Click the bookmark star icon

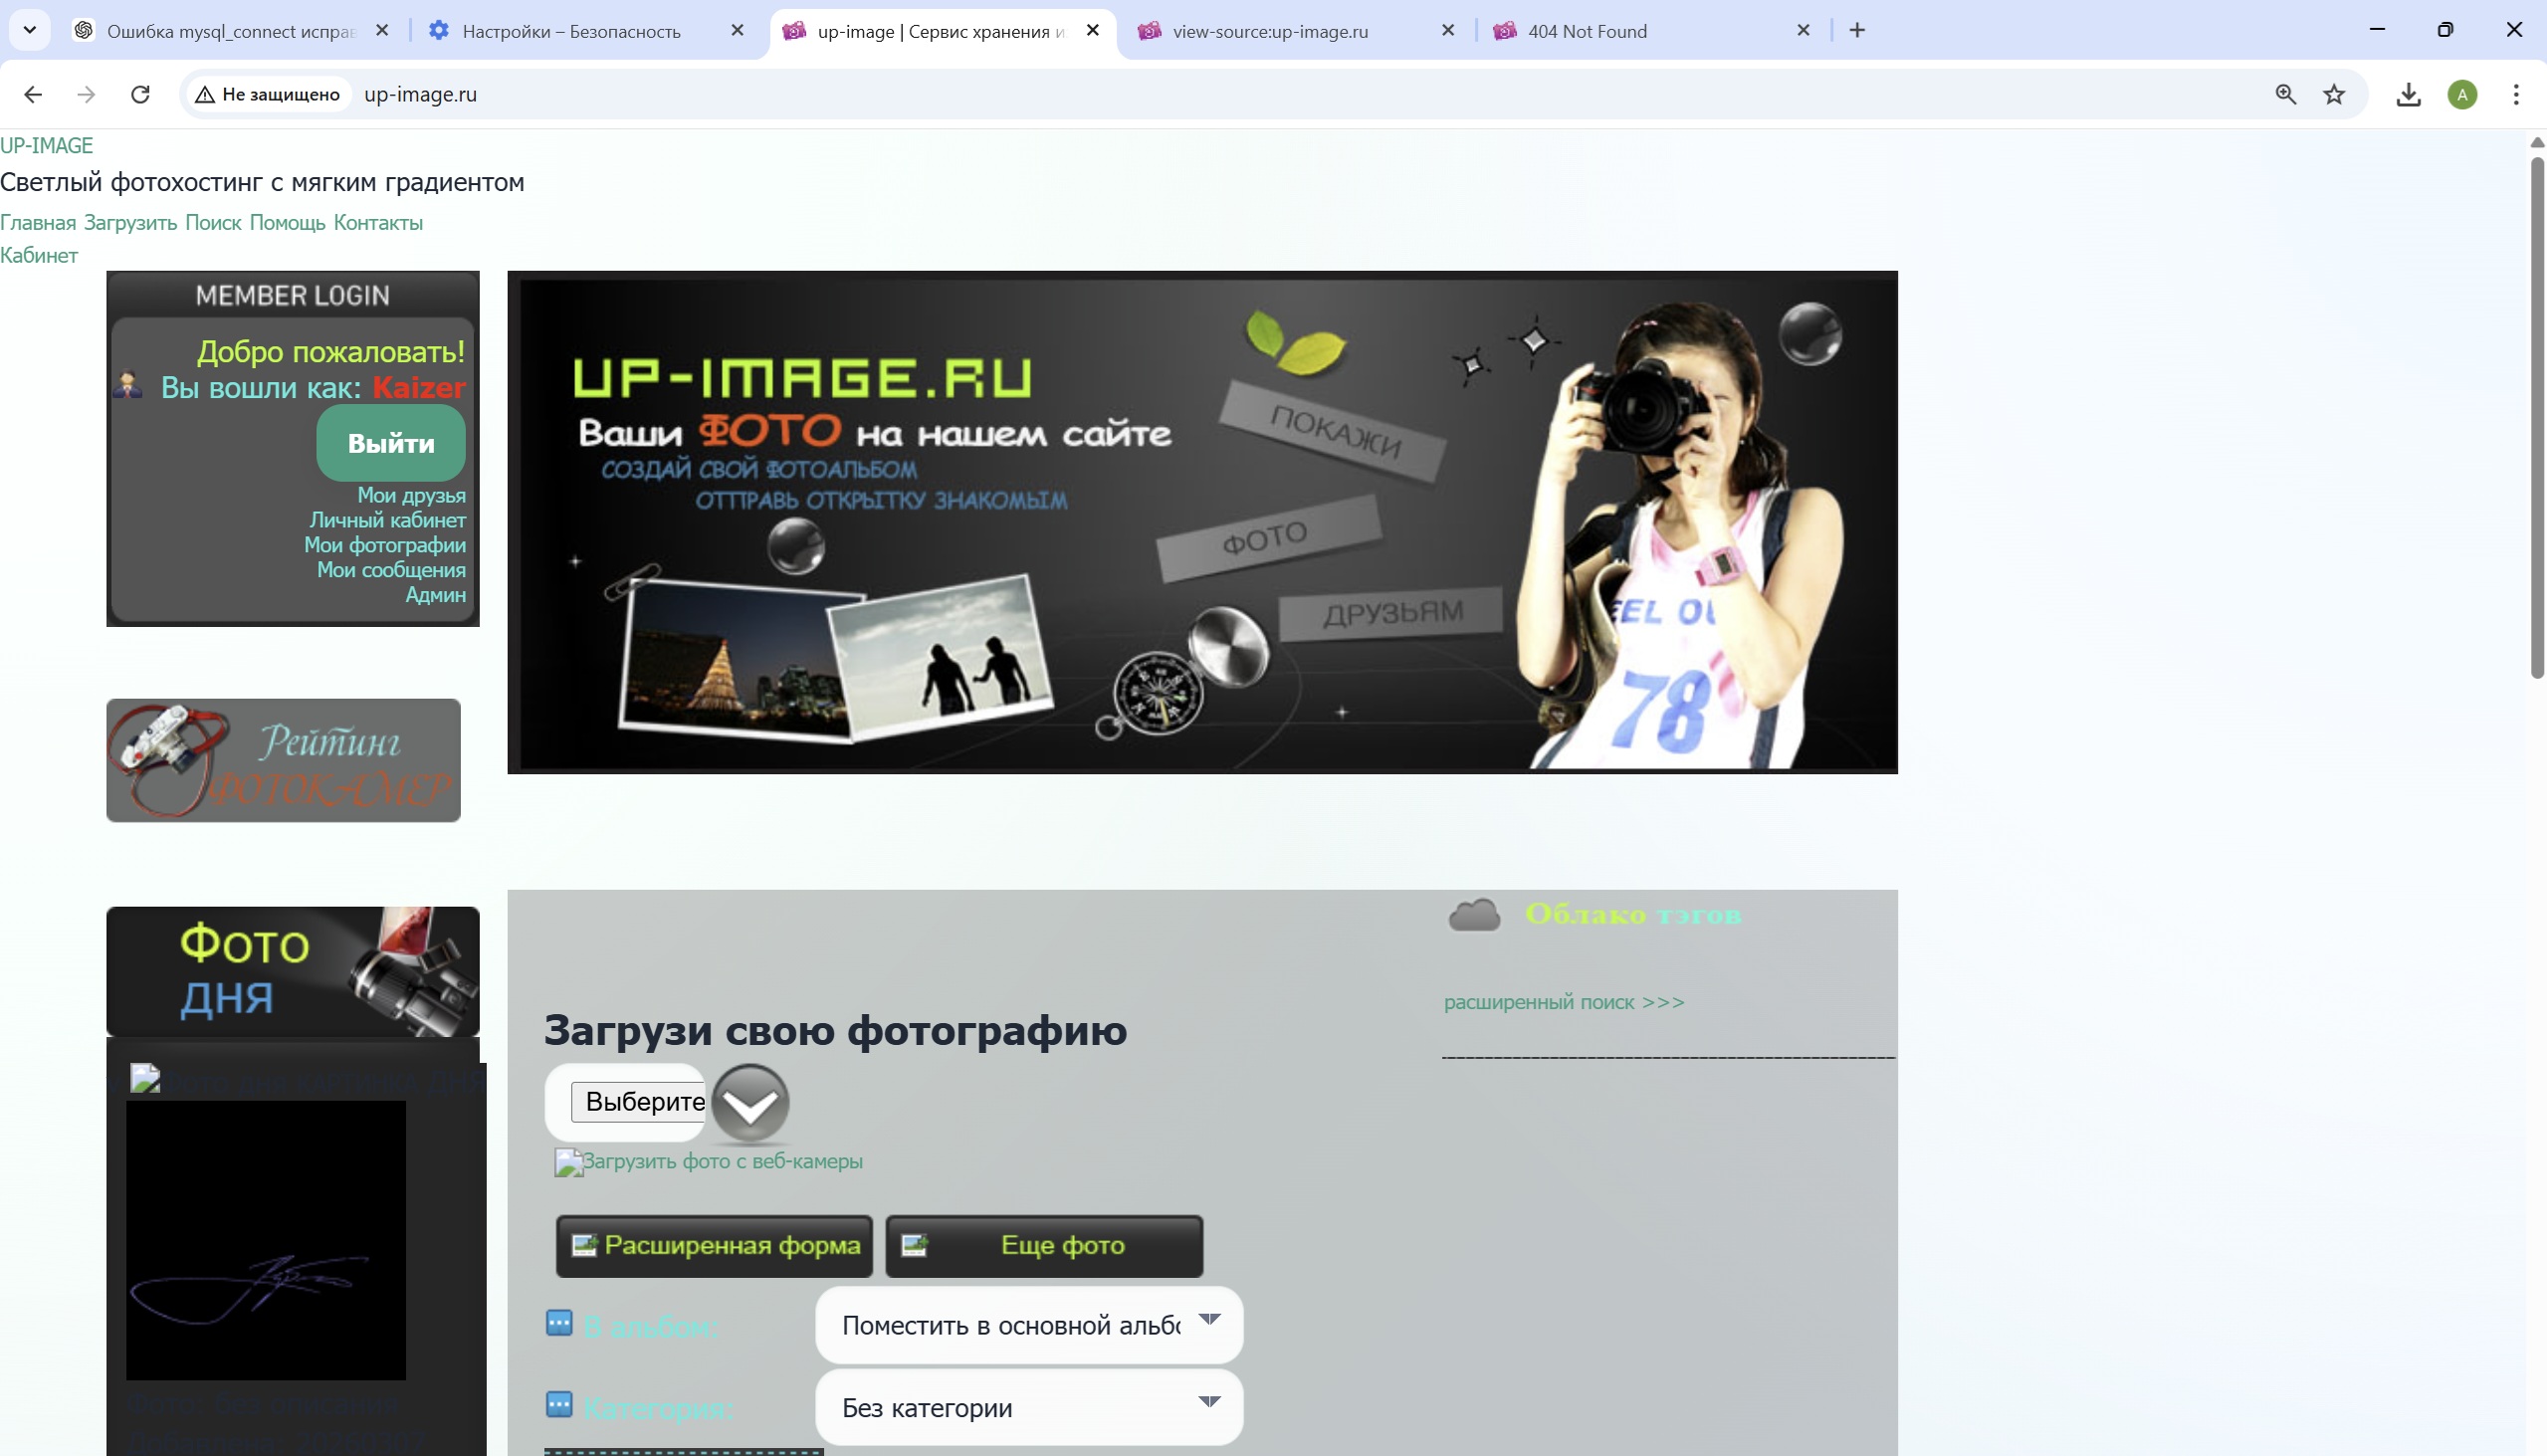click(x=2334, y=94)
